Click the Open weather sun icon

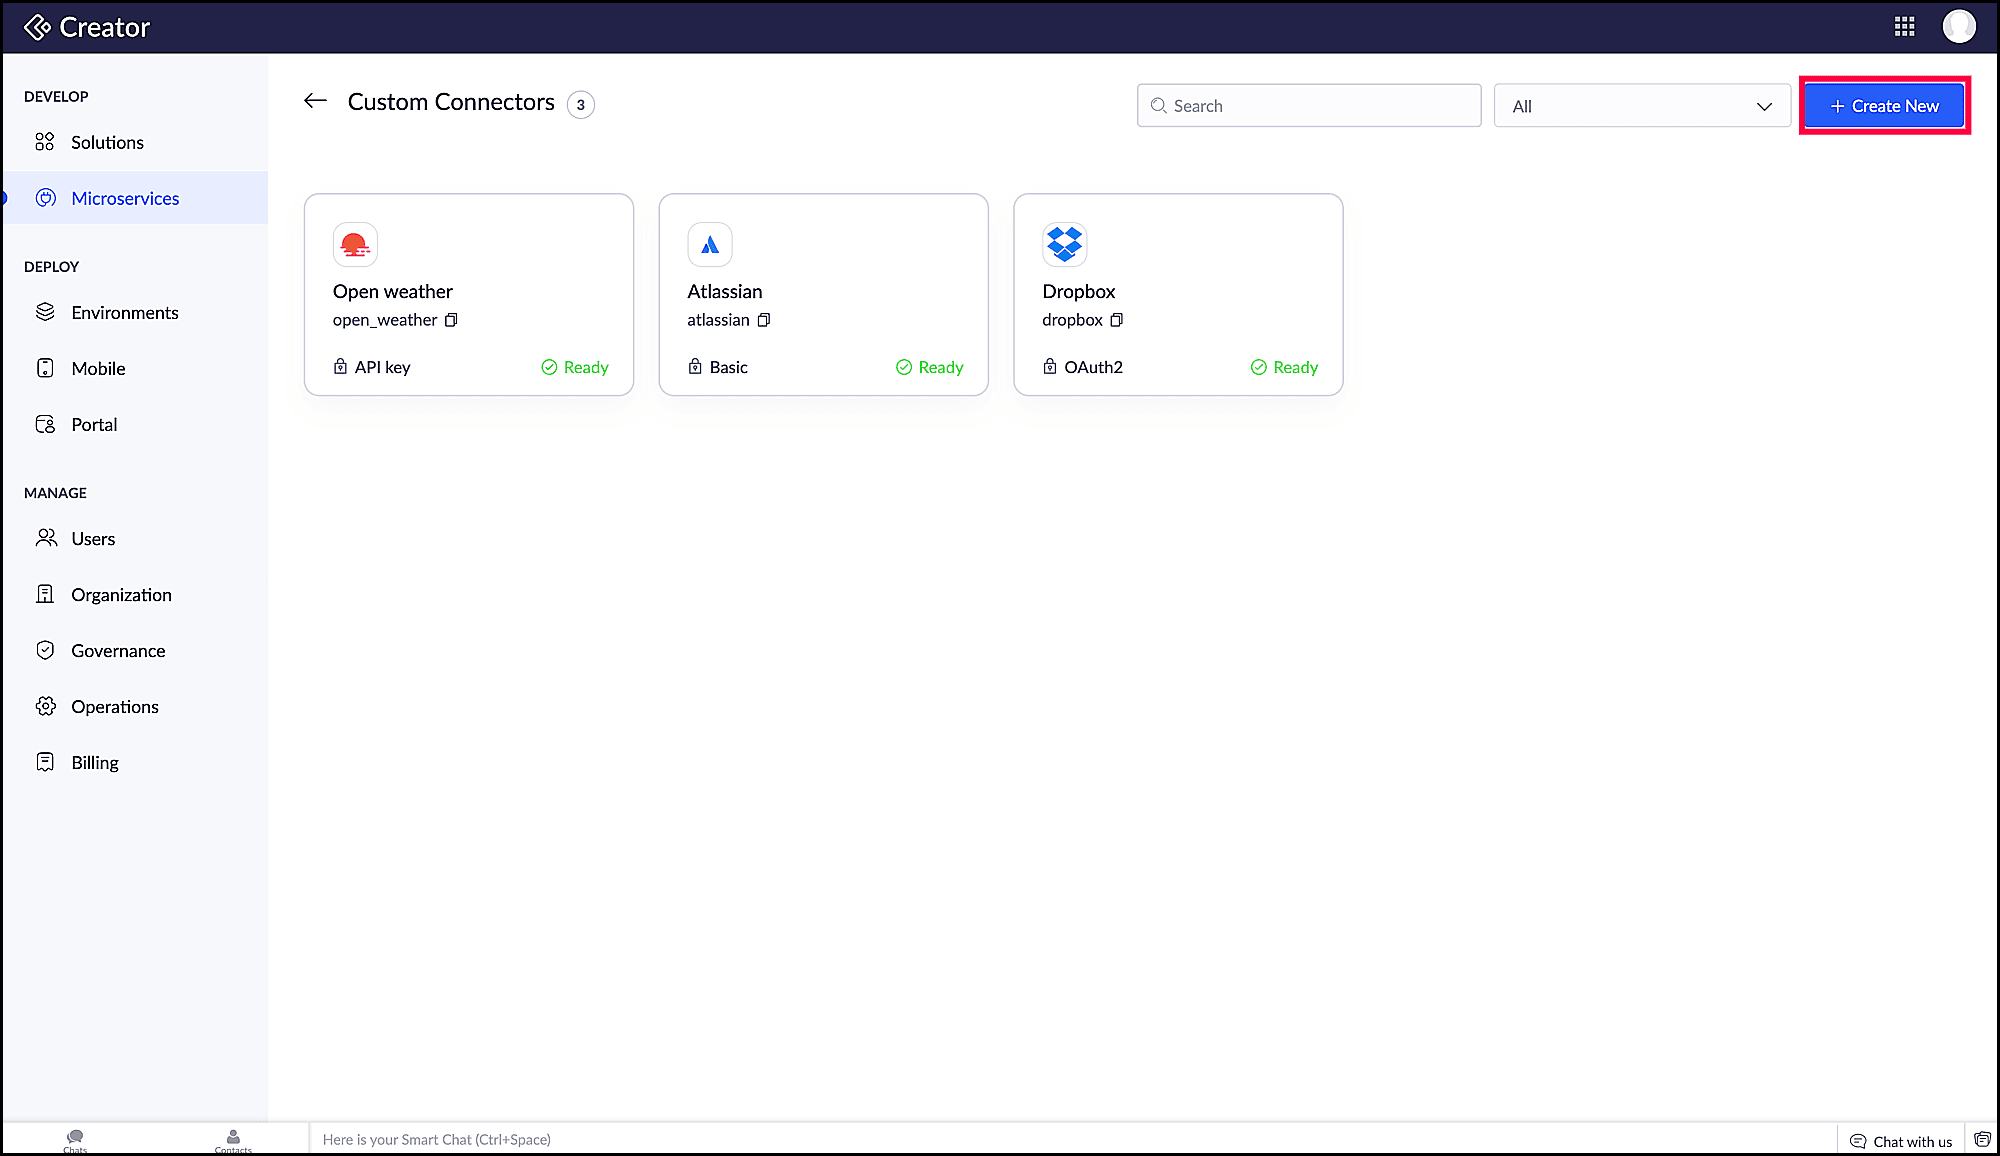pyautogui.click(x=355, y=244)
